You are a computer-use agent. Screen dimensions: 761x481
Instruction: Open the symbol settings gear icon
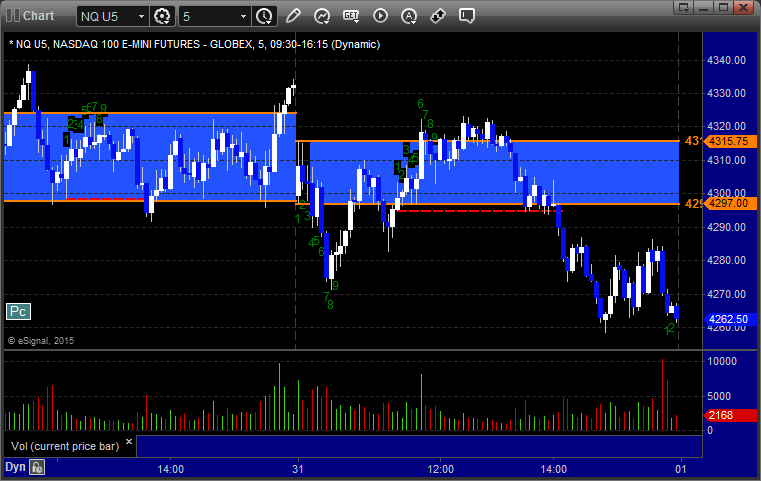162,16
